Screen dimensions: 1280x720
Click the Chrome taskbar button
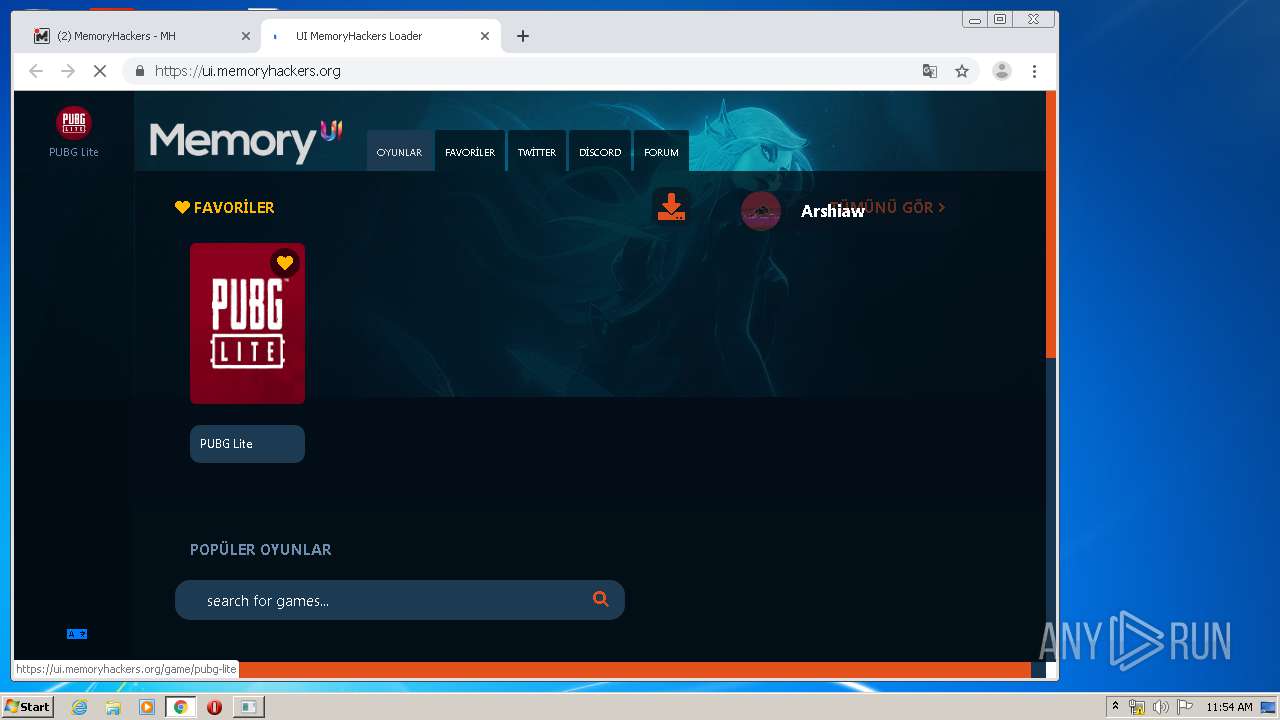[x=181, y=707]
